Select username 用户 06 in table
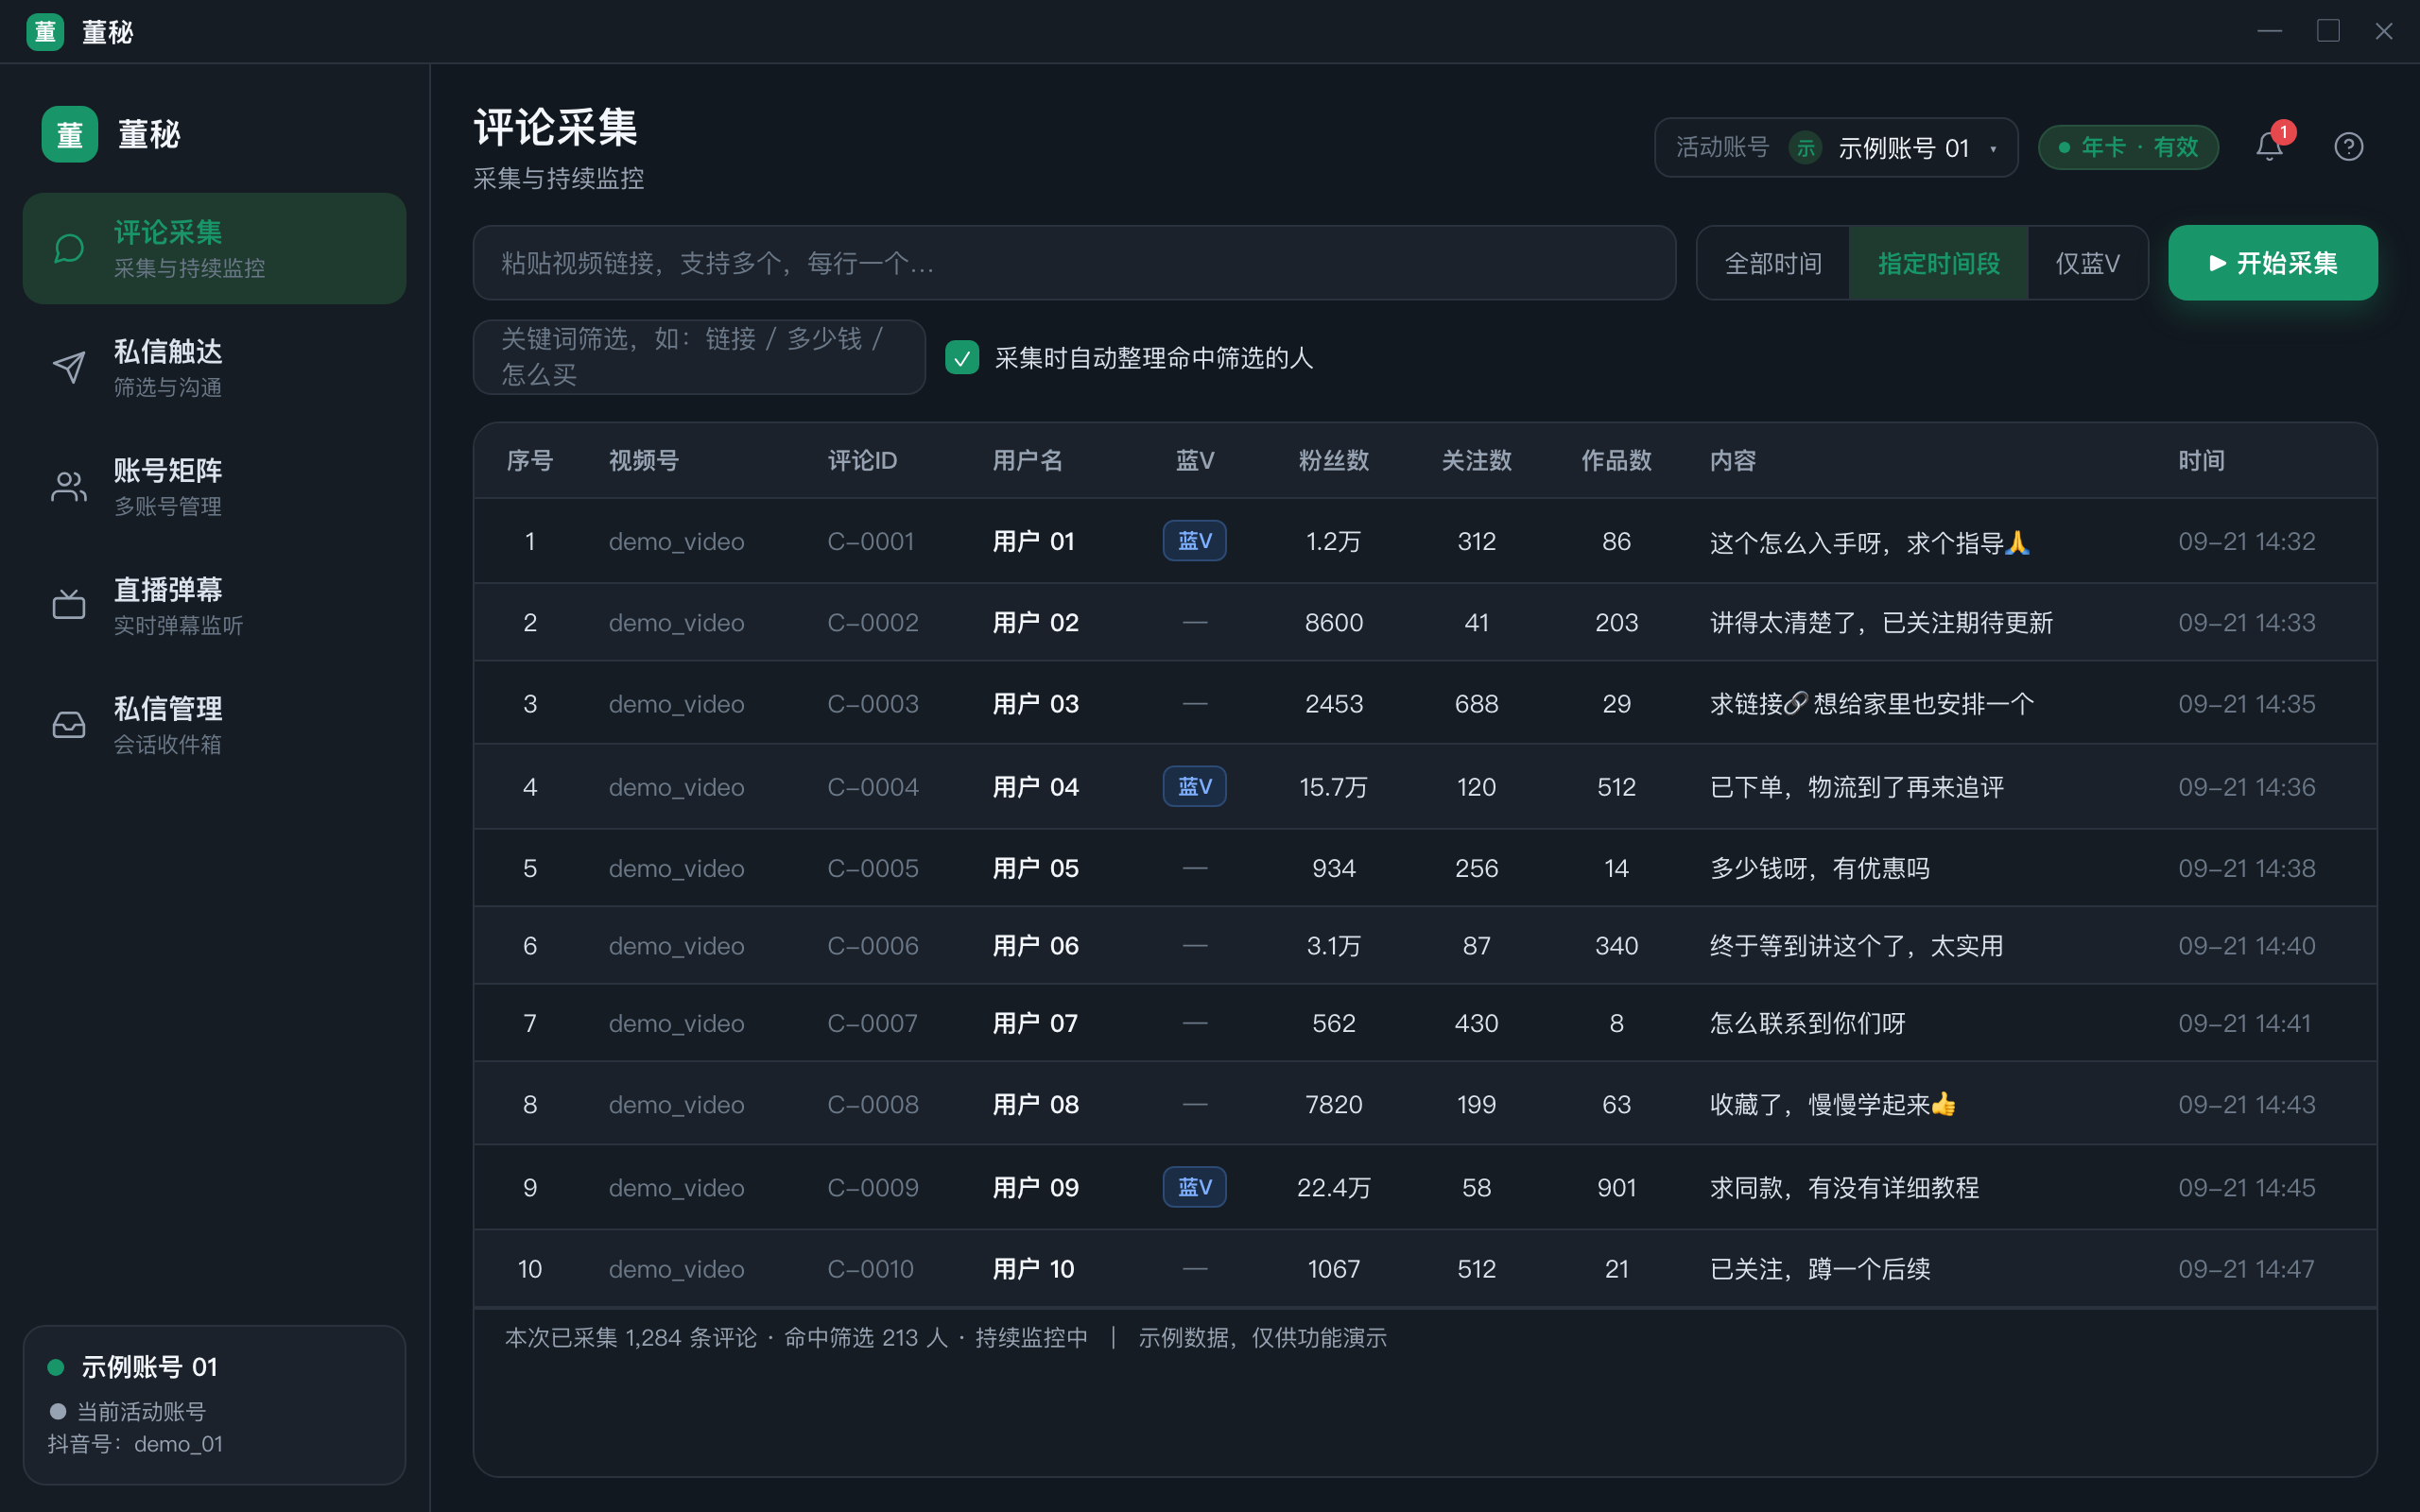2420x1512 pixels. [x=1035, y=946]
